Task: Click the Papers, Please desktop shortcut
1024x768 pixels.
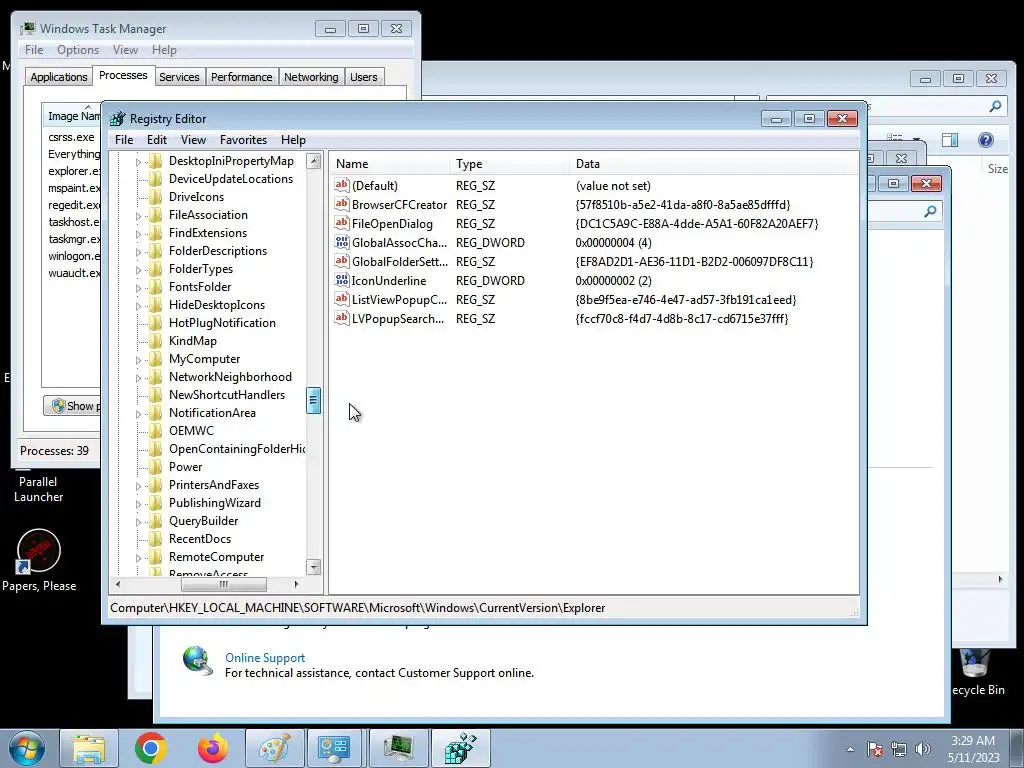Action: pos(39,561)
